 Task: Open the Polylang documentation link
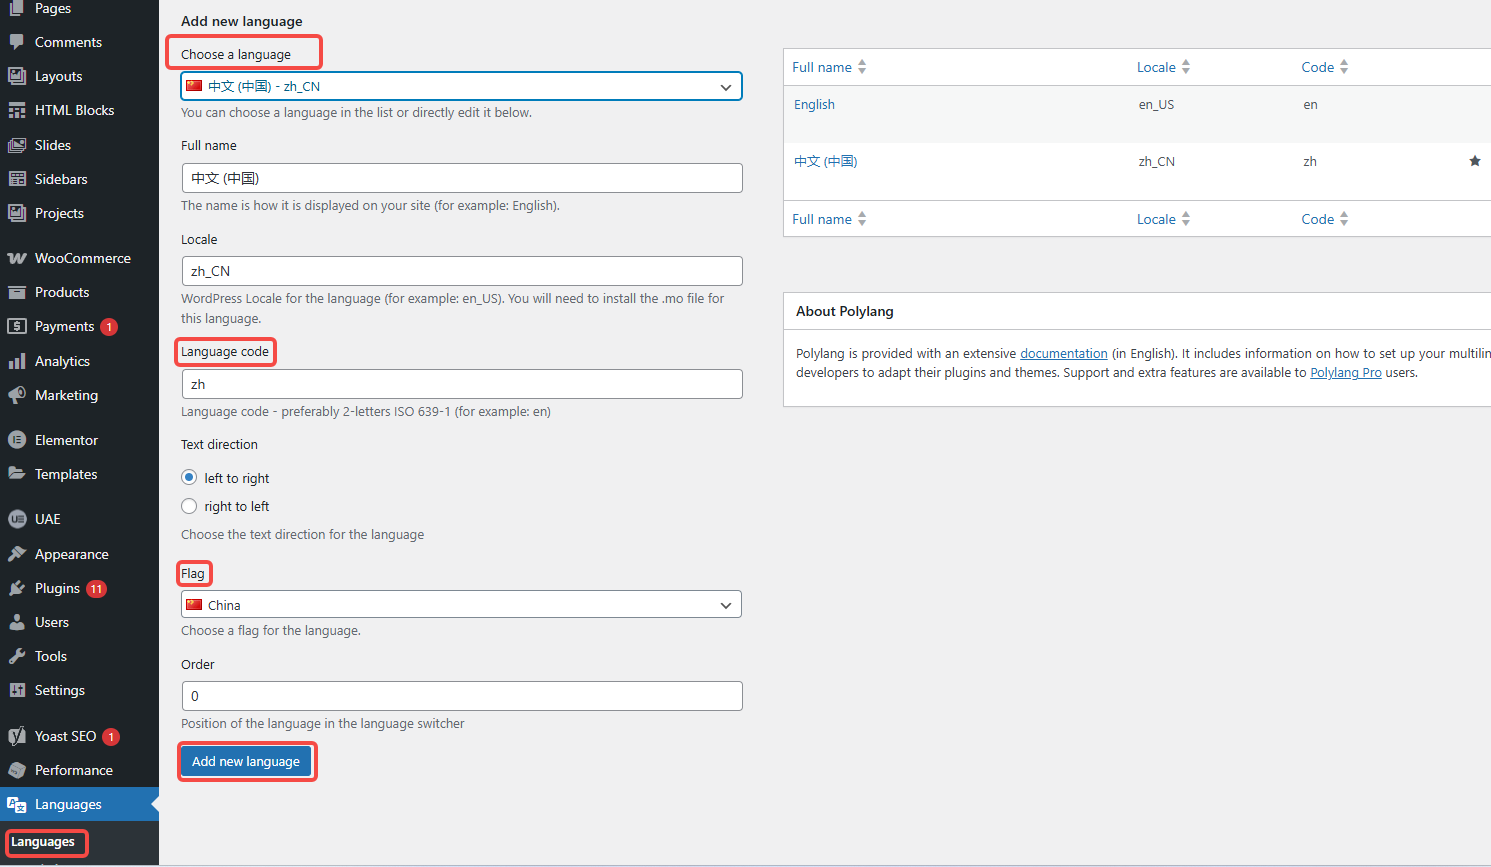pos(1063,352)
